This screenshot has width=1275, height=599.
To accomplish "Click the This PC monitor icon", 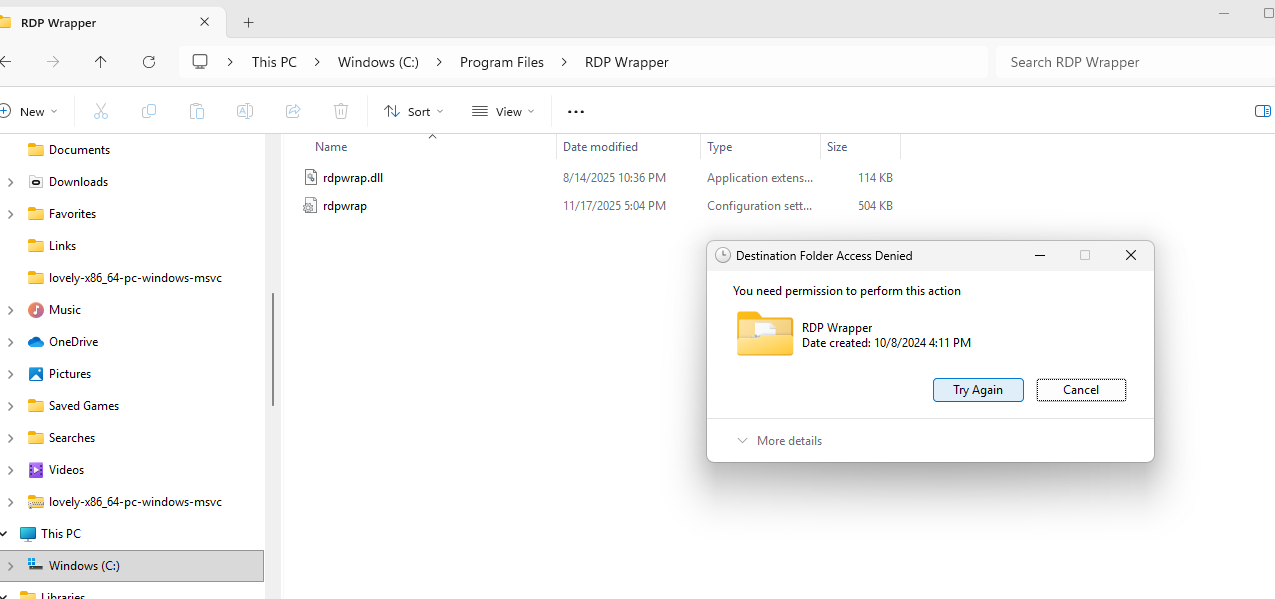I will [x=28, y=534].
